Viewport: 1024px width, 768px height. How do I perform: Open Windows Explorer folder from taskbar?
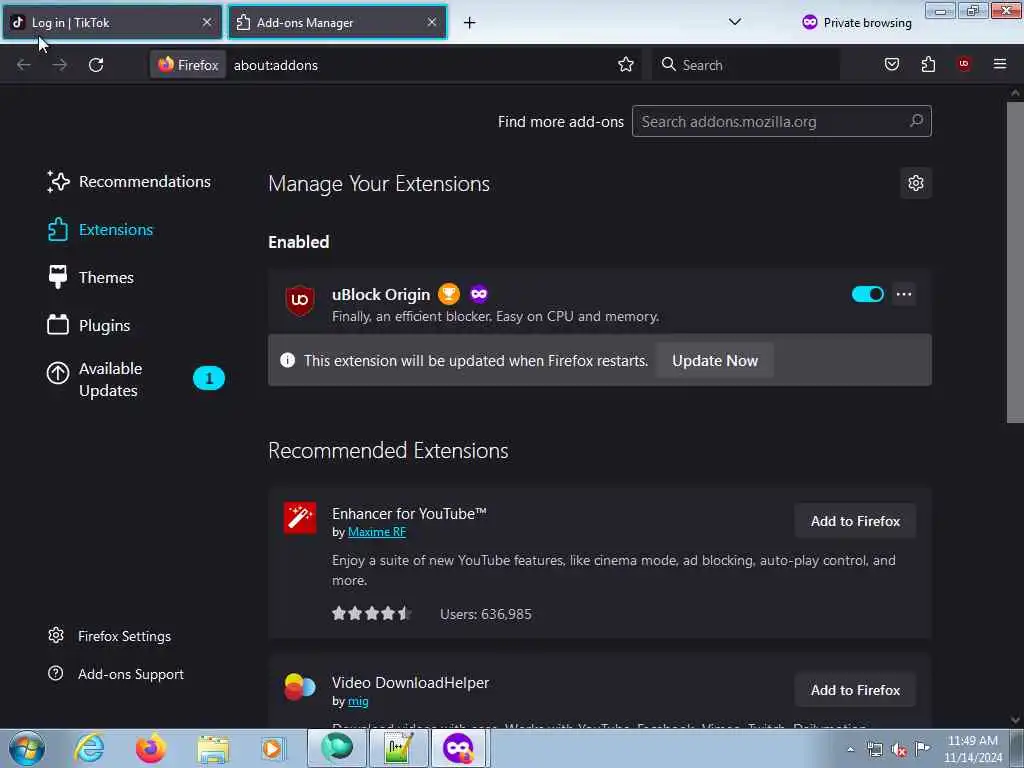[213, 748]
